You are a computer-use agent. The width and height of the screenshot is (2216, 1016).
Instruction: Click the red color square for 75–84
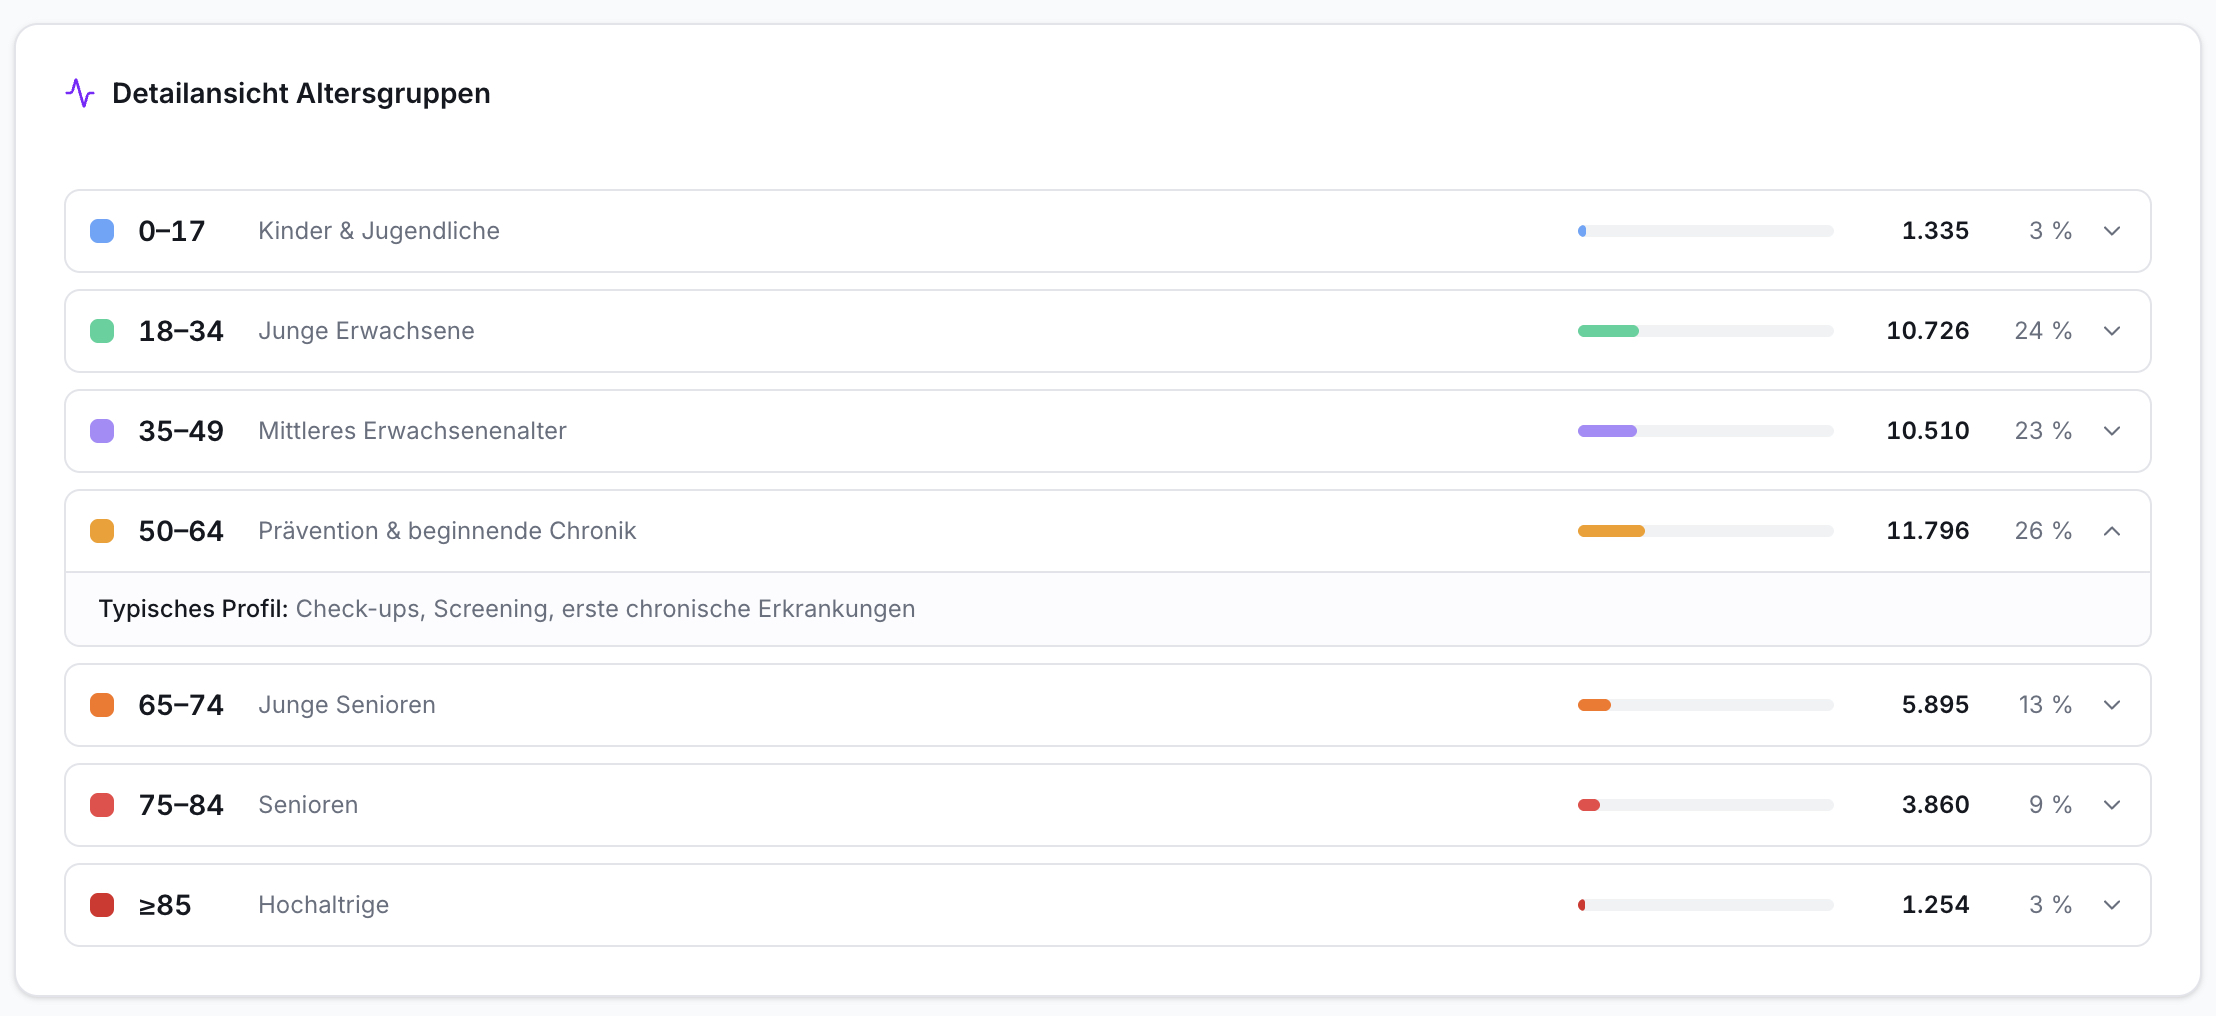point(102,805)
